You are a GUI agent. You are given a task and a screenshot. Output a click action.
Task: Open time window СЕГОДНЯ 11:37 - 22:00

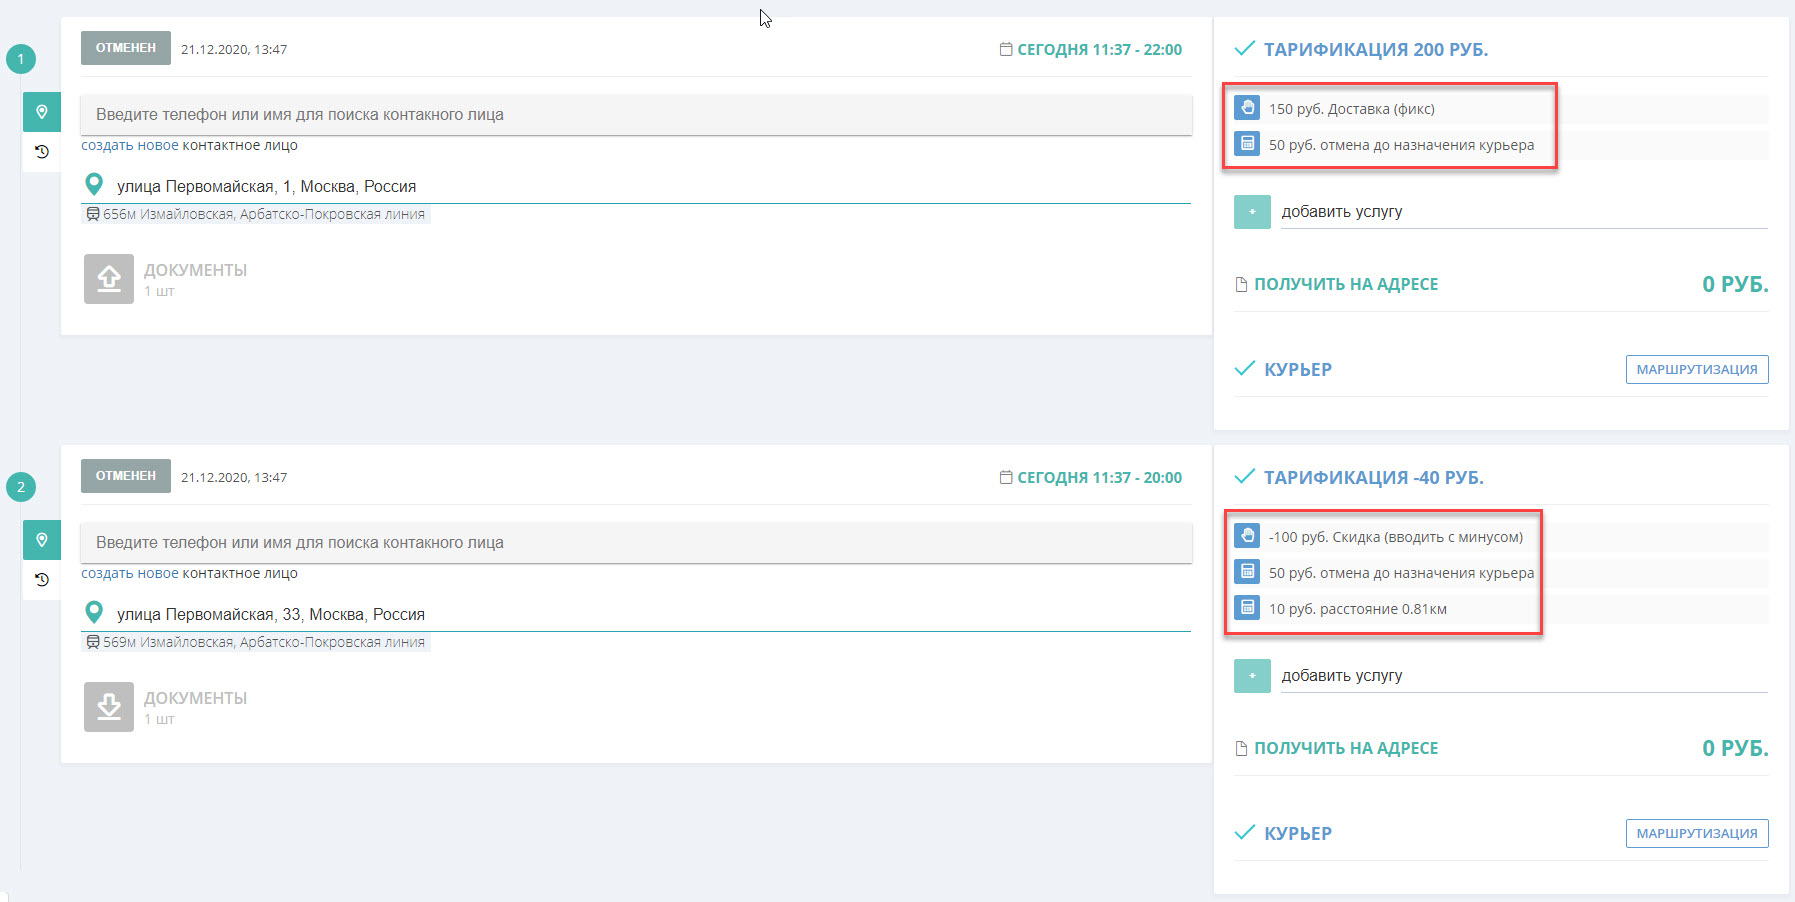1099,49
